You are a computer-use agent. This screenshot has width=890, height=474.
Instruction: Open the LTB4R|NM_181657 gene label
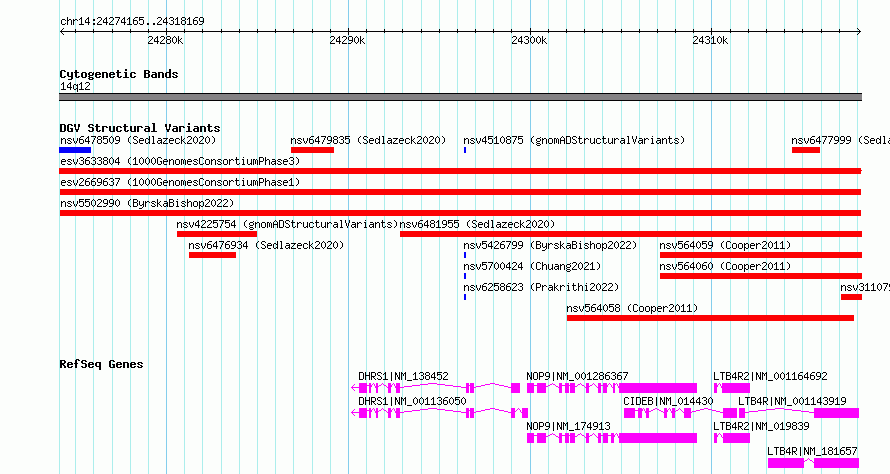pos(812,451)
